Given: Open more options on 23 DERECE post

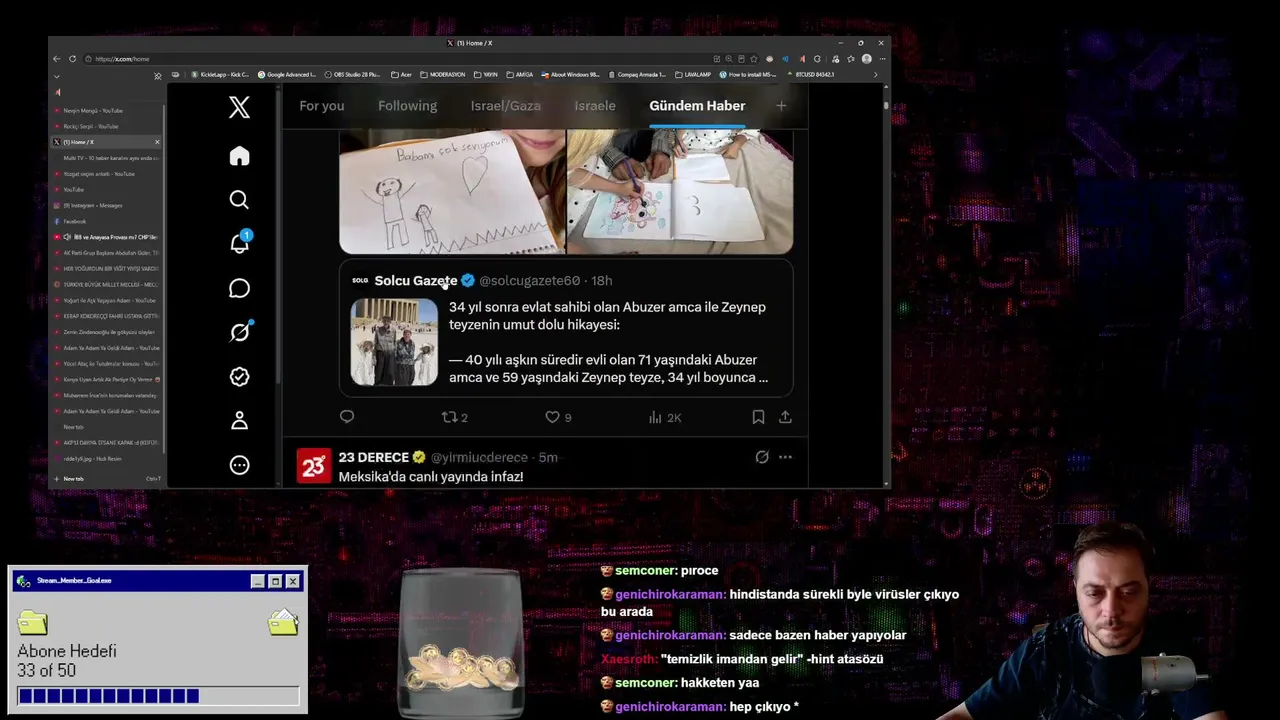Looking at the screenshot, I should click(785, 457).
